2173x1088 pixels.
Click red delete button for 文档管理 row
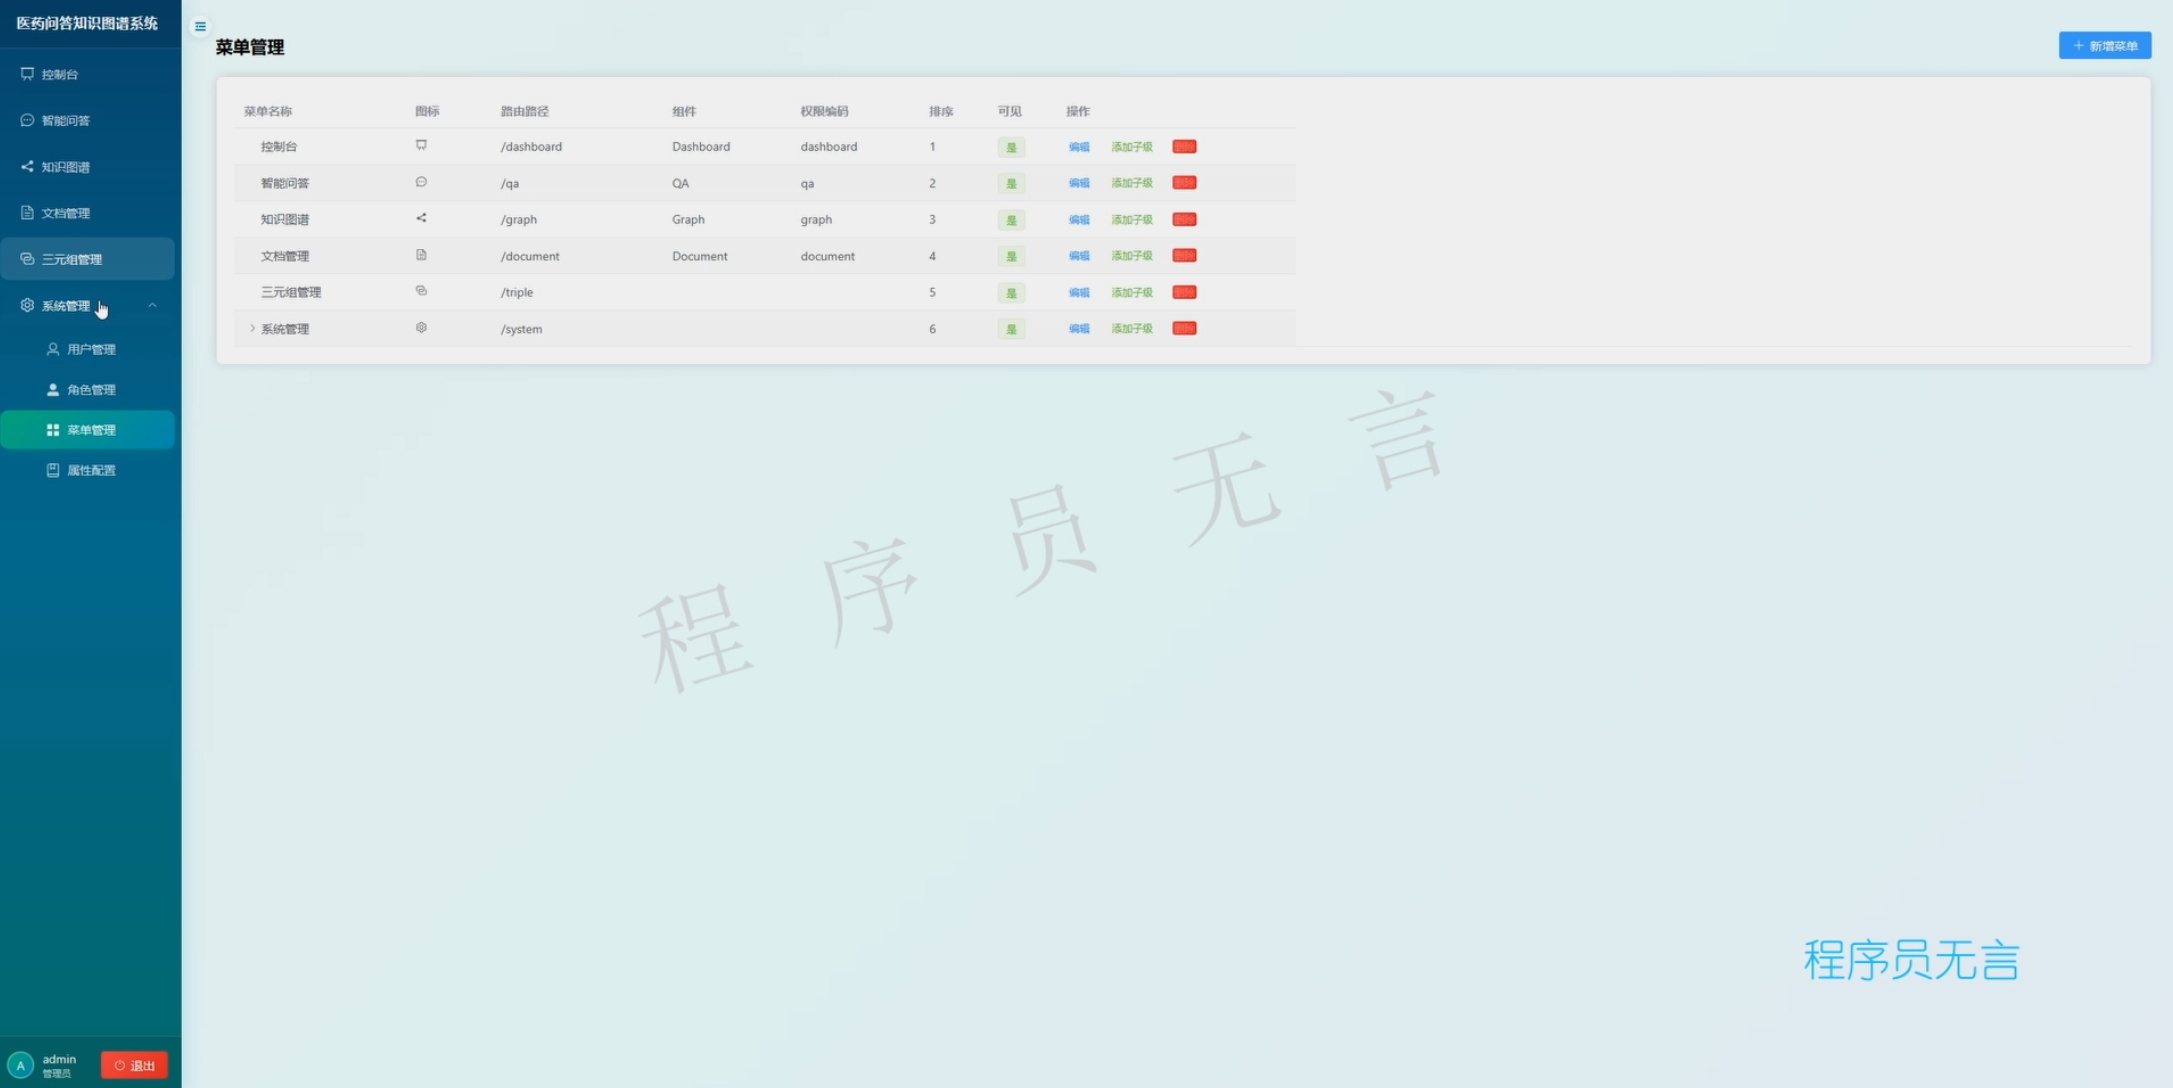pos(1184,256)
